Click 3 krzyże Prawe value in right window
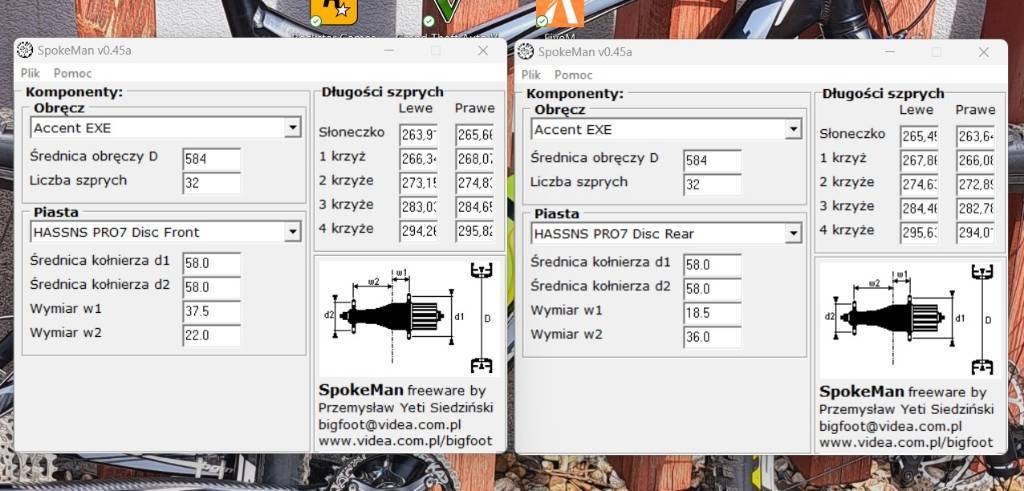The height and width of the screenshot is (491, 1024). pos(976,208)
